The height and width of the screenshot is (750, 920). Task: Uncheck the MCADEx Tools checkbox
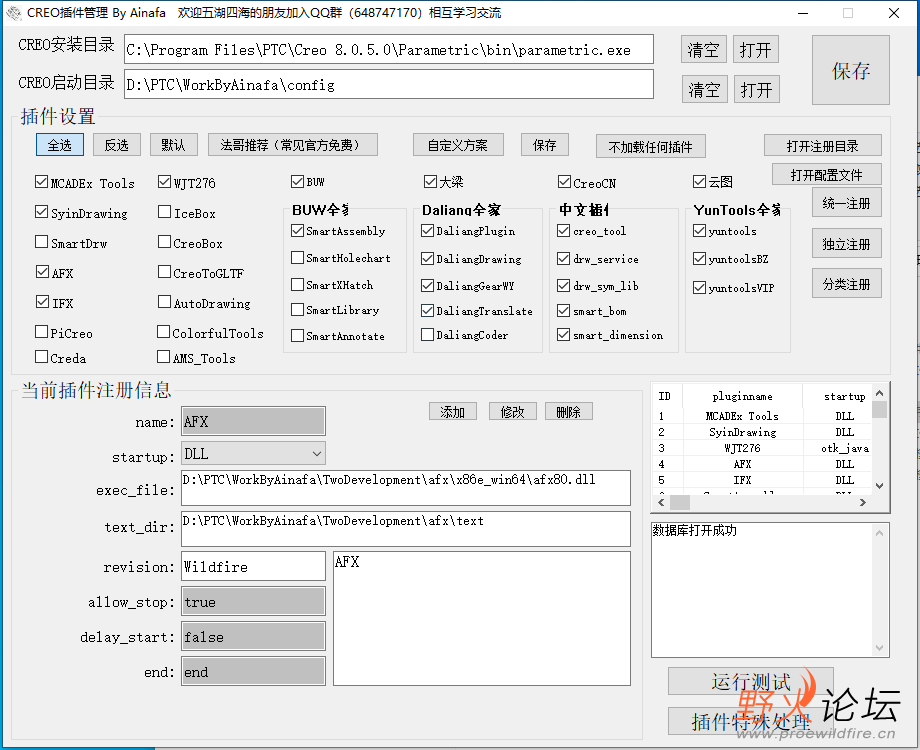(41, 183)
